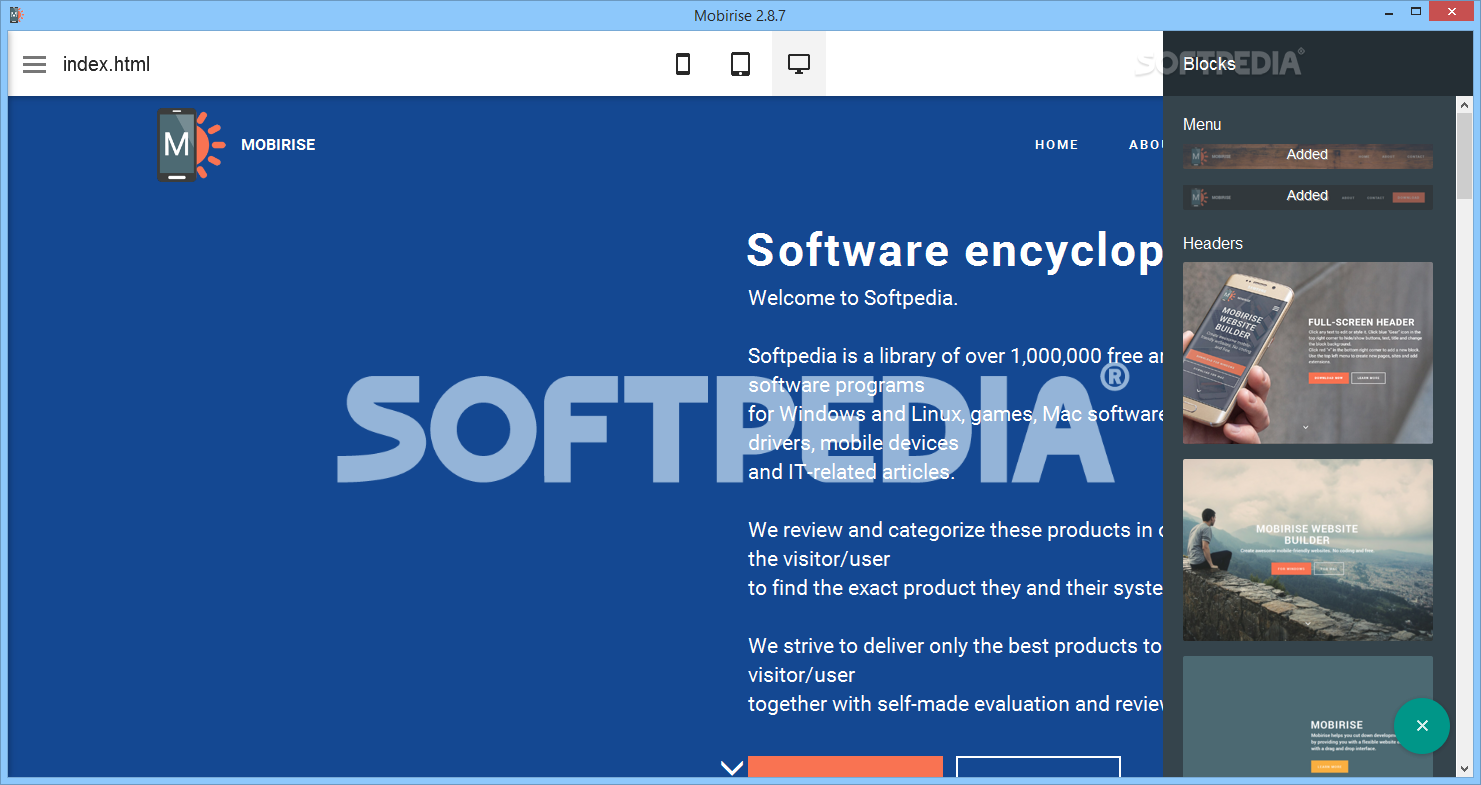
Task: Click the orange button in the header block
Action: [x=845, y=767]
